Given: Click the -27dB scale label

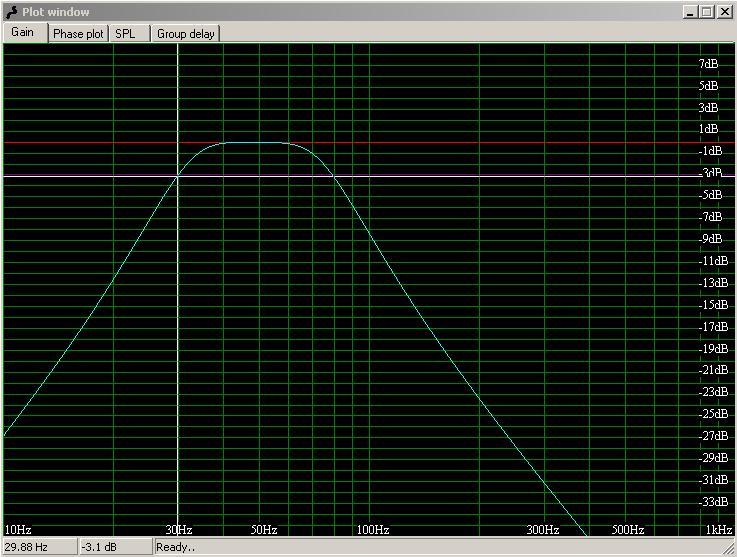Looking at the screenshot, I should 713,436.
